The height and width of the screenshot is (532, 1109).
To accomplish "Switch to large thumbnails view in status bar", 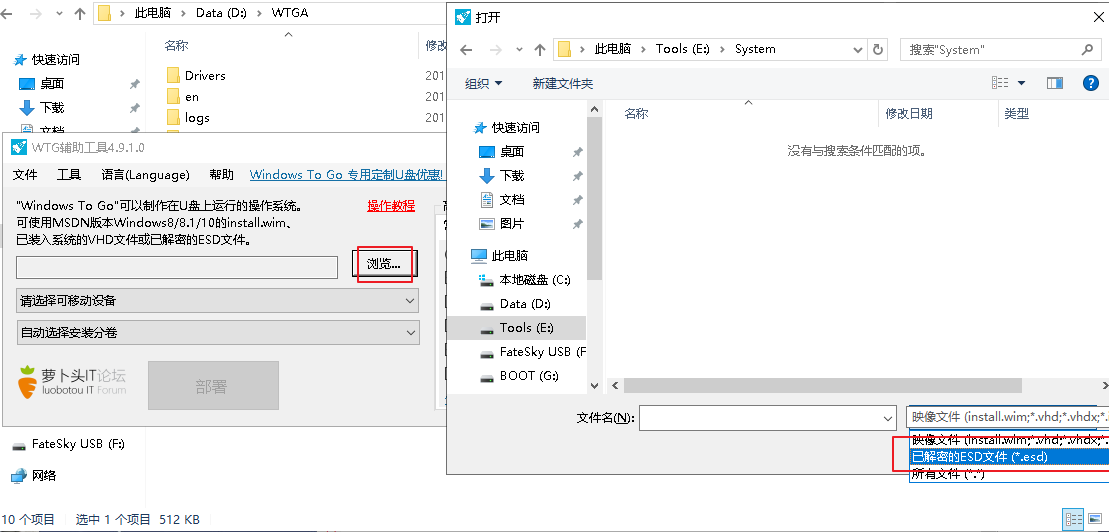I will click(x=1093, y=519).
